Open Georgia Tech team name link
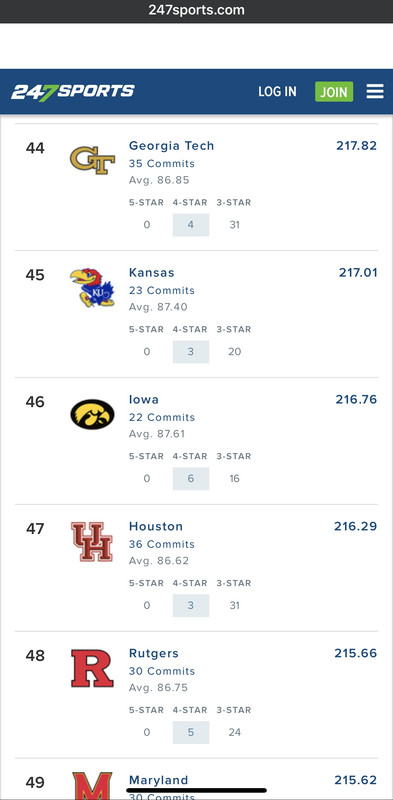The image size is (393, 800). click(171, 146)
